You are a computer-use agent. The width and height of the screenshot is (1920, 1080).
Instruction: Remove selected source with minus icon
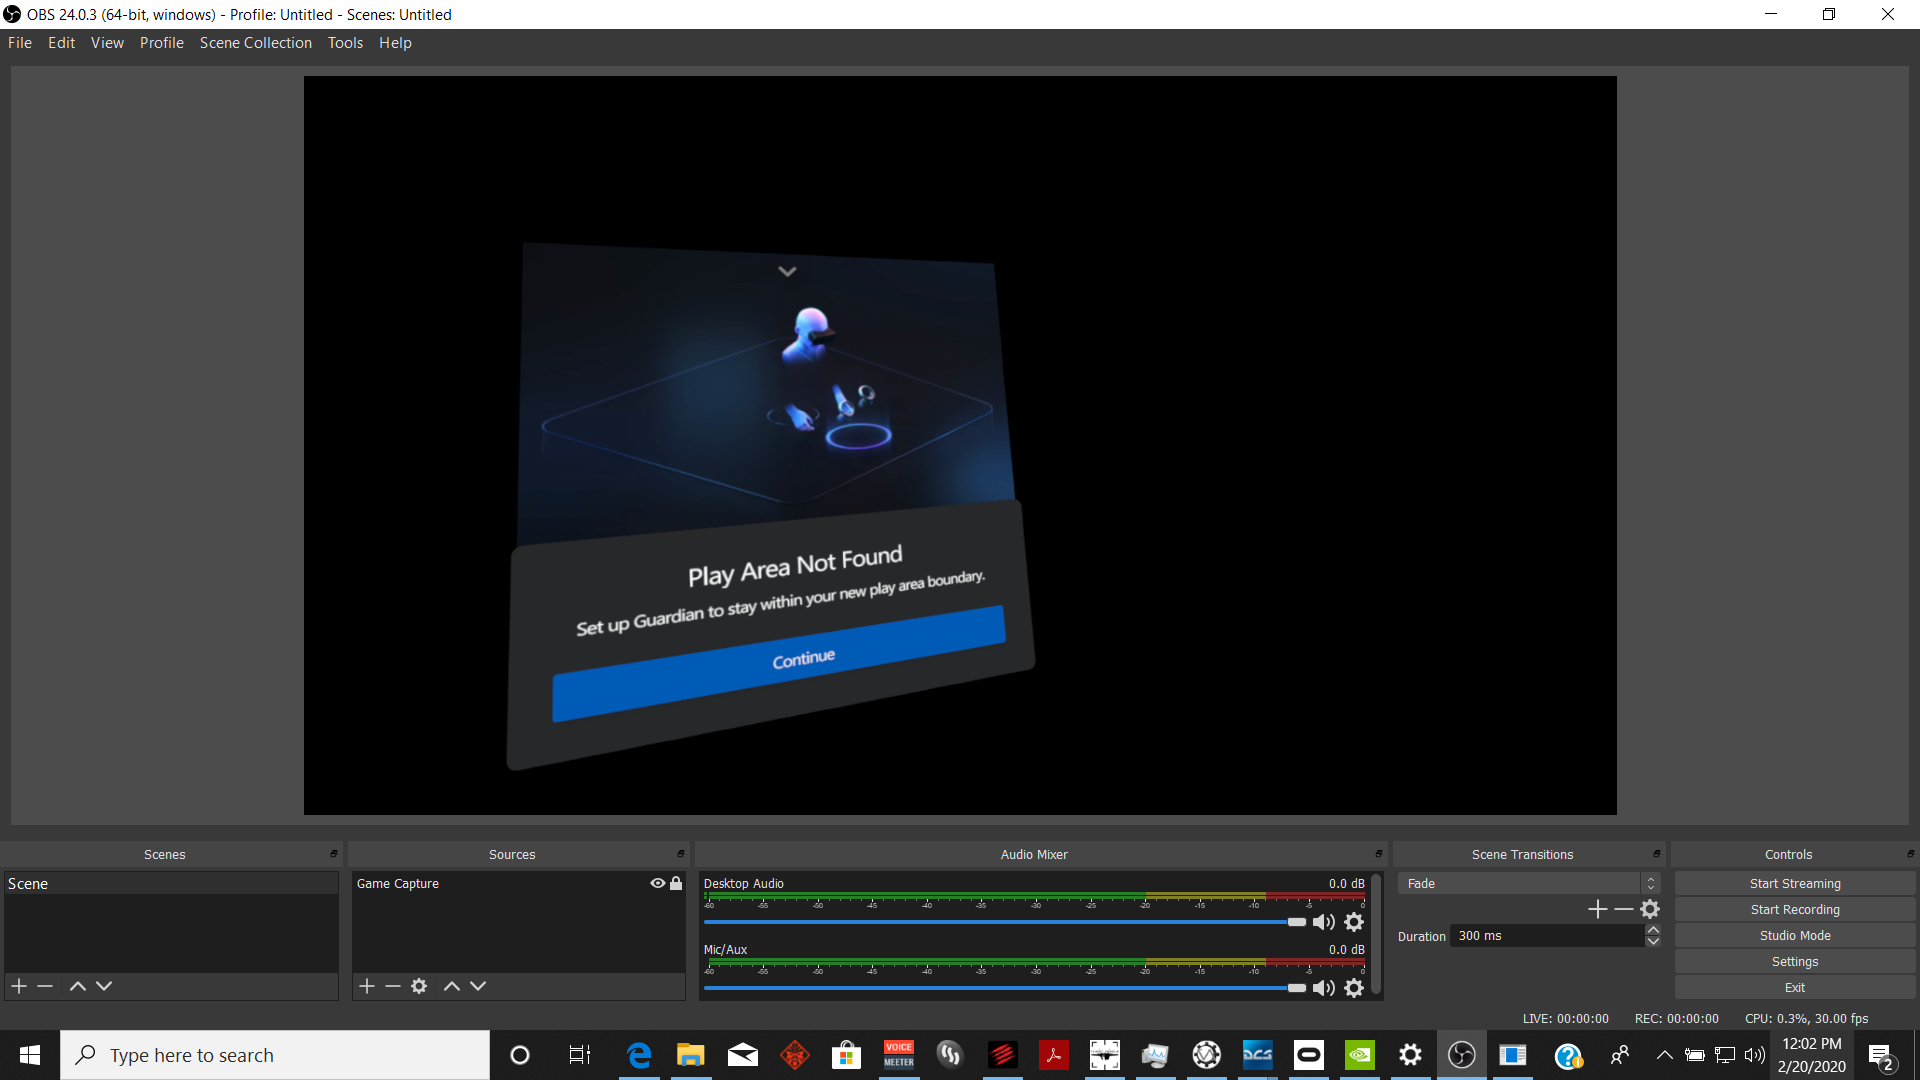[393, 986]
